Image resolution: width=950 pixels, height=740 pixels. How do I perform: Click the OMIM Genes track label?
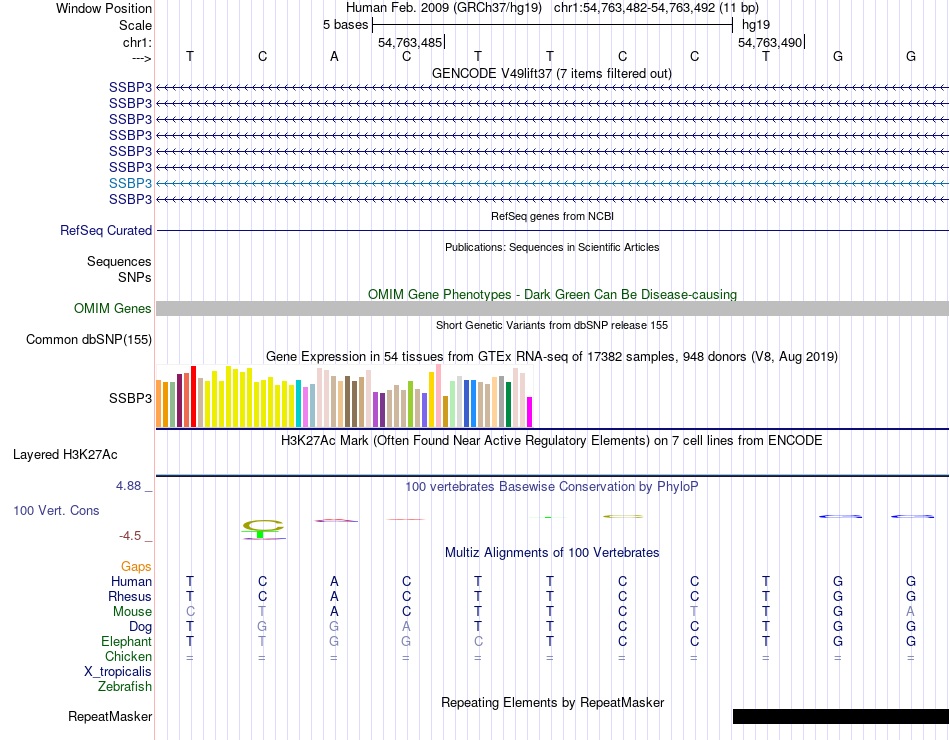point(113,308)
